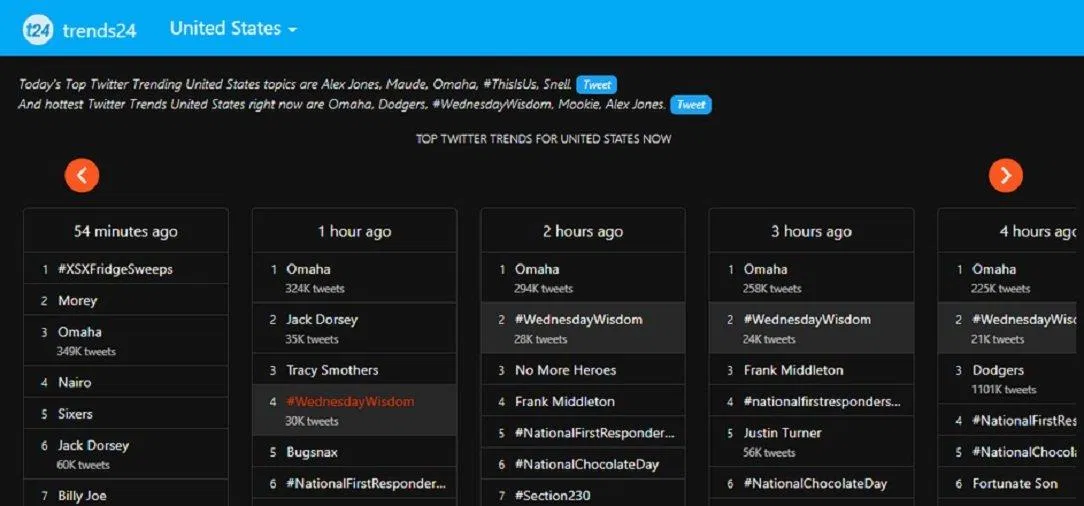The width and height of the screenshot is (1084, 506).
Task: Open the highlighted red #WednesdayWisdom trend
Action: point(351,401)
